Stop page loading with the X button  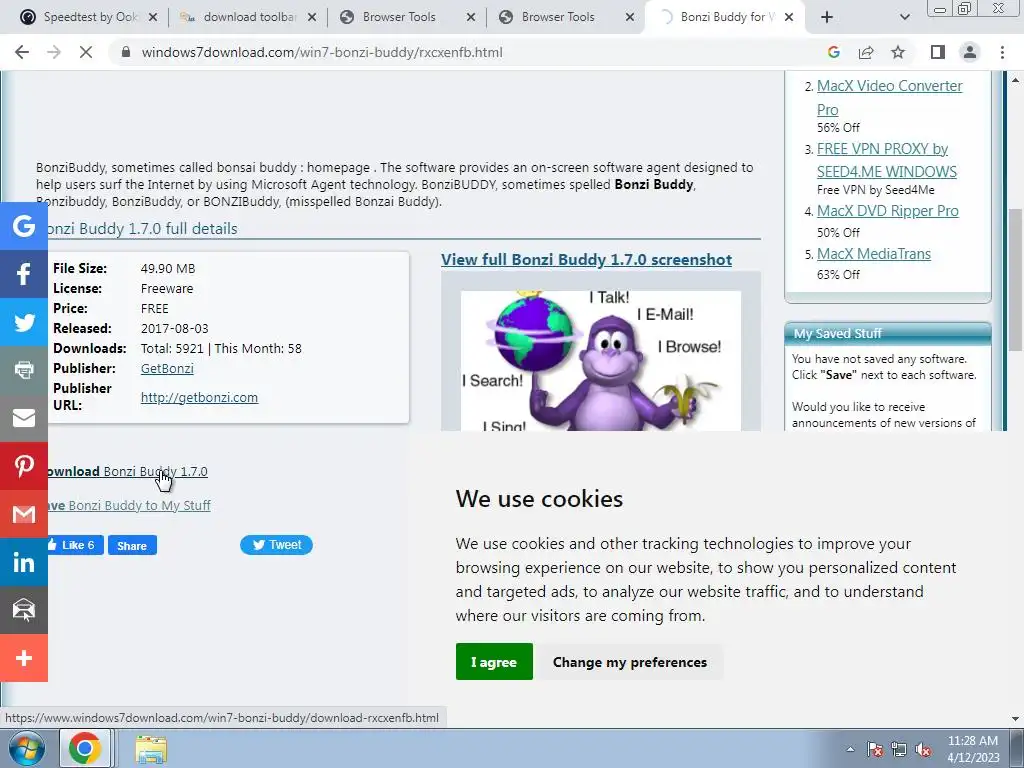[x=86, y=52]
